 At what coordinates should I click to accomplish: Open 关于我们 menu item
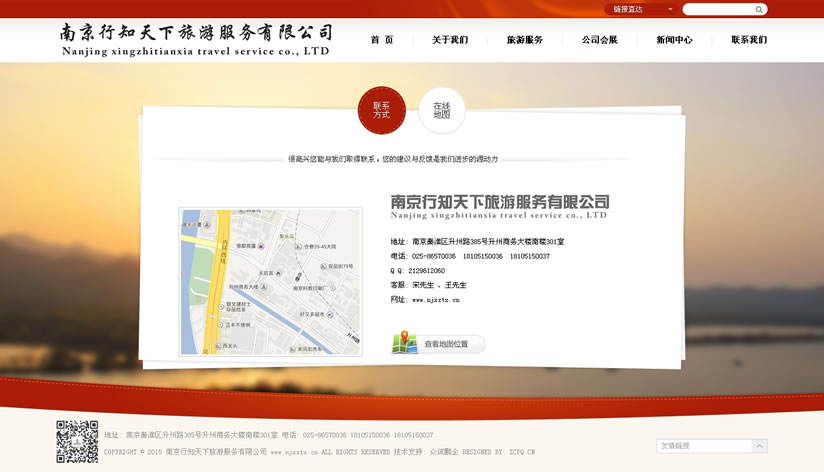point(450,40)
